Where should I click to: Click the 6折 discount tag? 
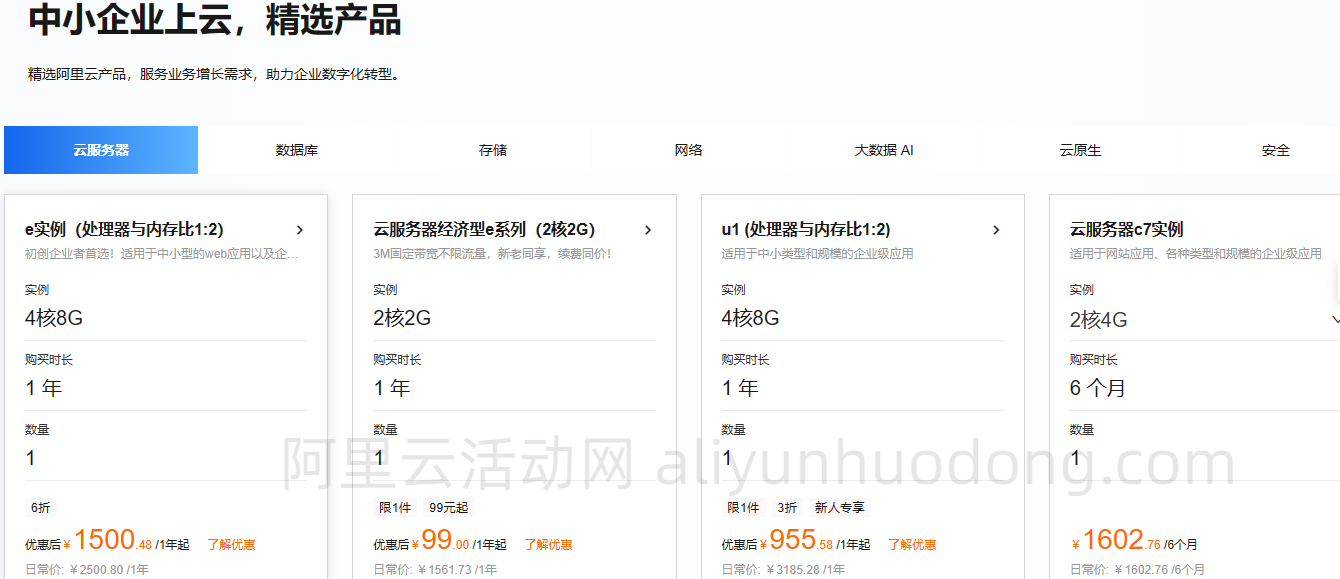(41, 508)
